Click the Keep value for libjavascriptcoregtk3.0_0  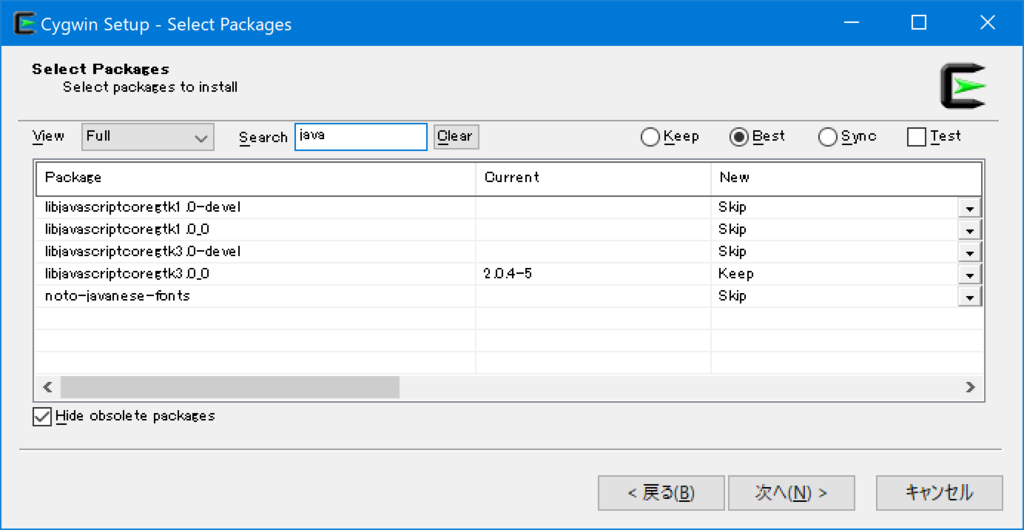tap(736, 273)
